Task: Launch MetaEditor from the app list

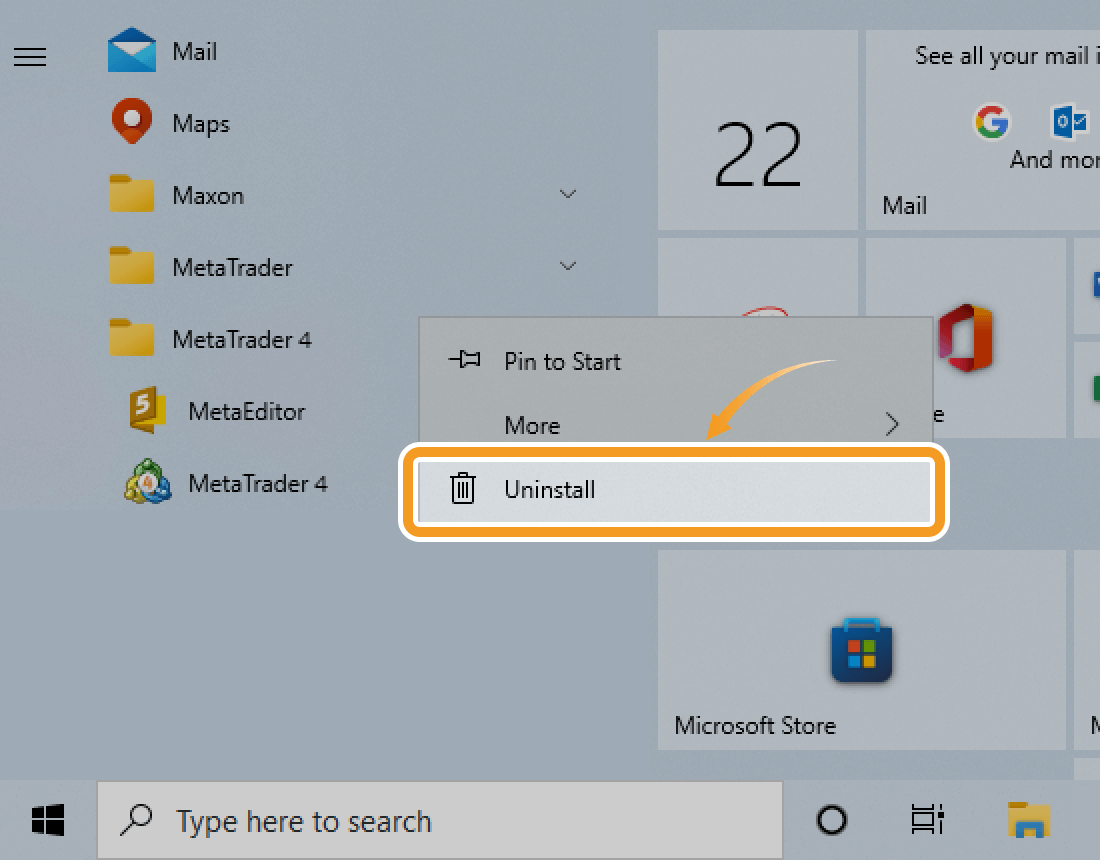Action: click(x=148, y=411)
